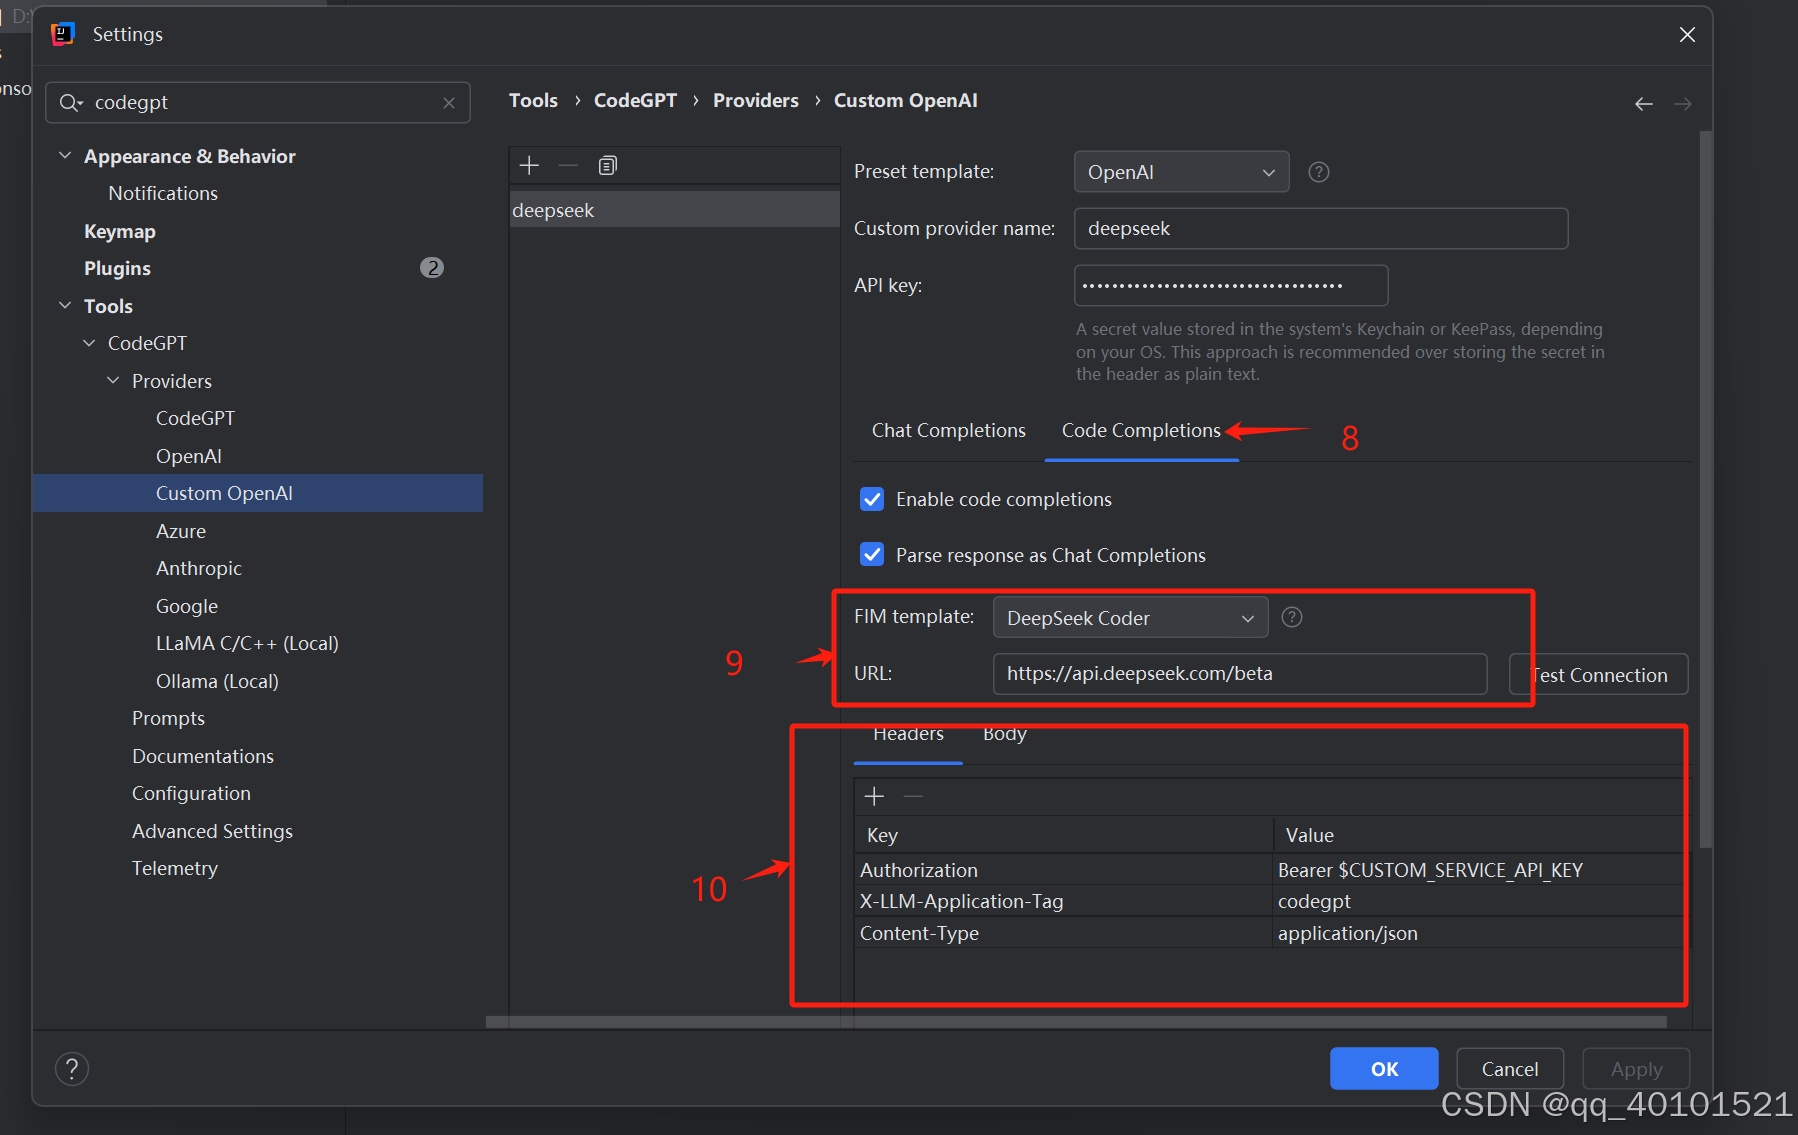The width and height of the screenshot is (1798, 1135).
Task: Click the horizontal scrollbar at the bottom
Action: click(x=1076, y=1022)
